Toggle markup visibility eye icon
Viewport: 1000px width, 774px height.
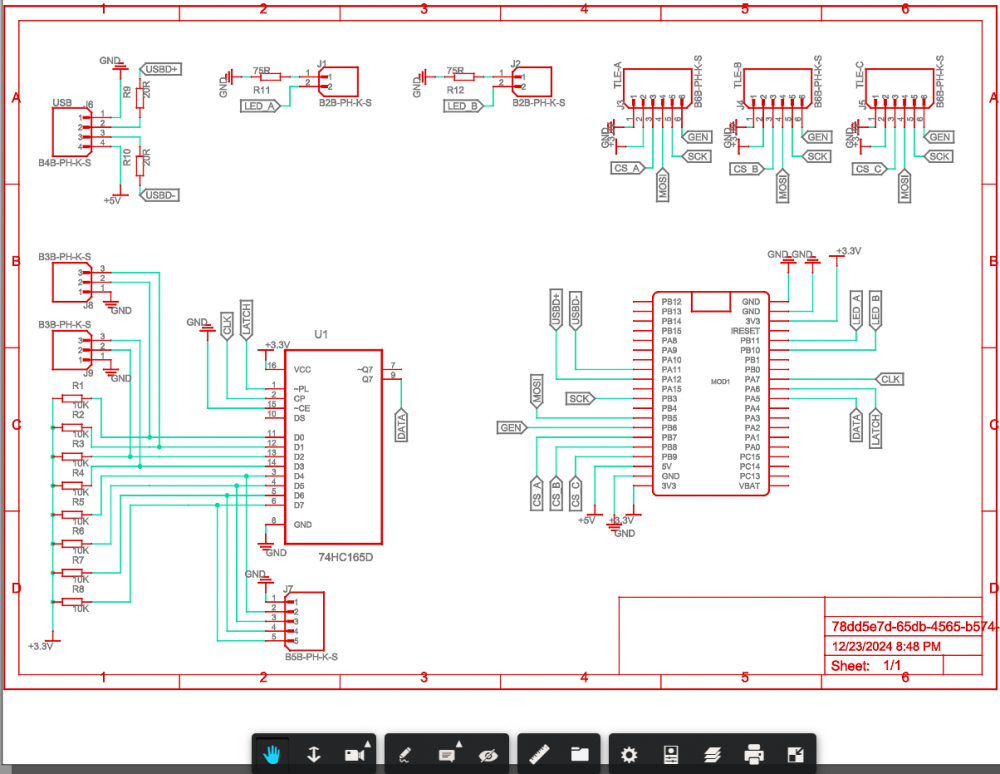[488, 754]
